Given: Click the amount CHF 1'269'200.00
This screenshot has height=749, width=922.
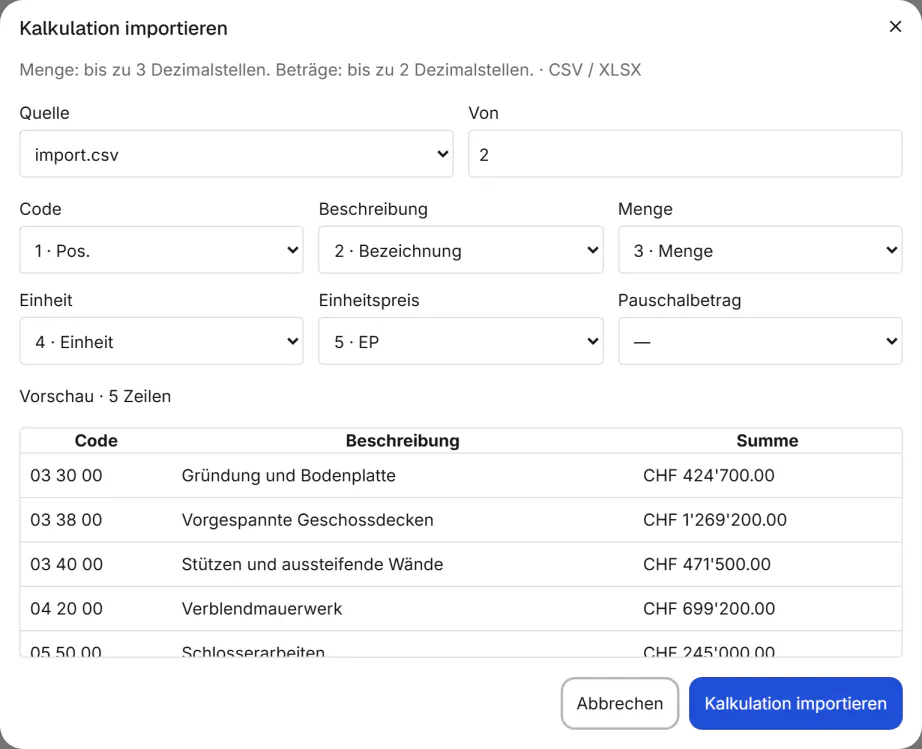Looking at the screenshot, I should coord(714,520).
